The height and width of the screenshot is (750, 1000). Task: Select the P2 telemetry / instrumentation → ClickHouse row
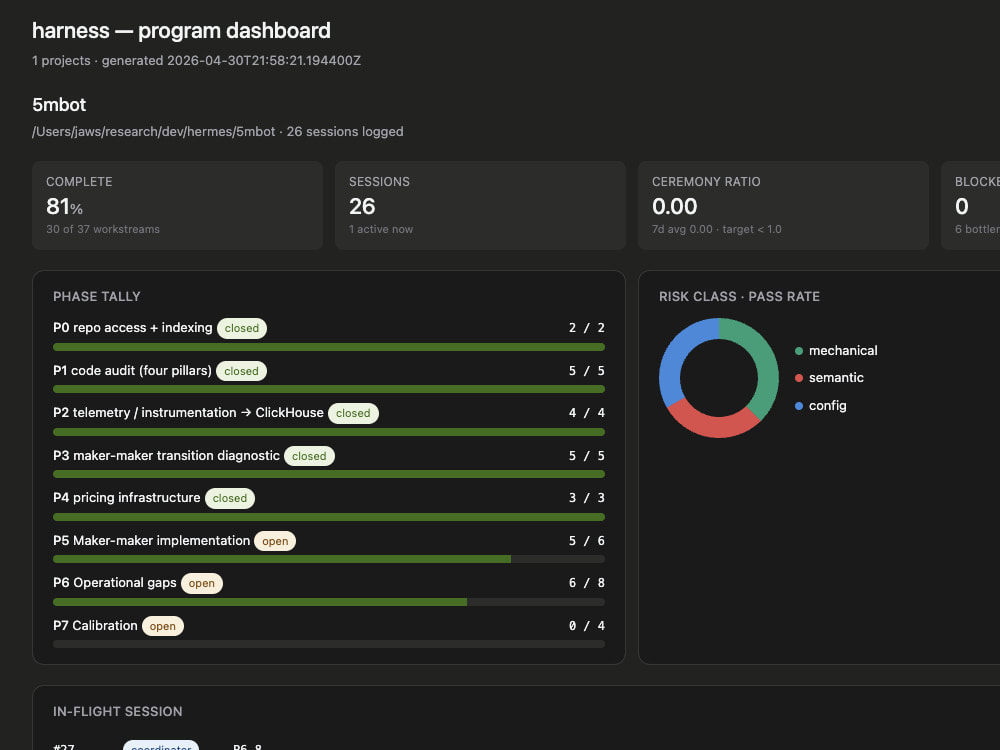point(328,420)
